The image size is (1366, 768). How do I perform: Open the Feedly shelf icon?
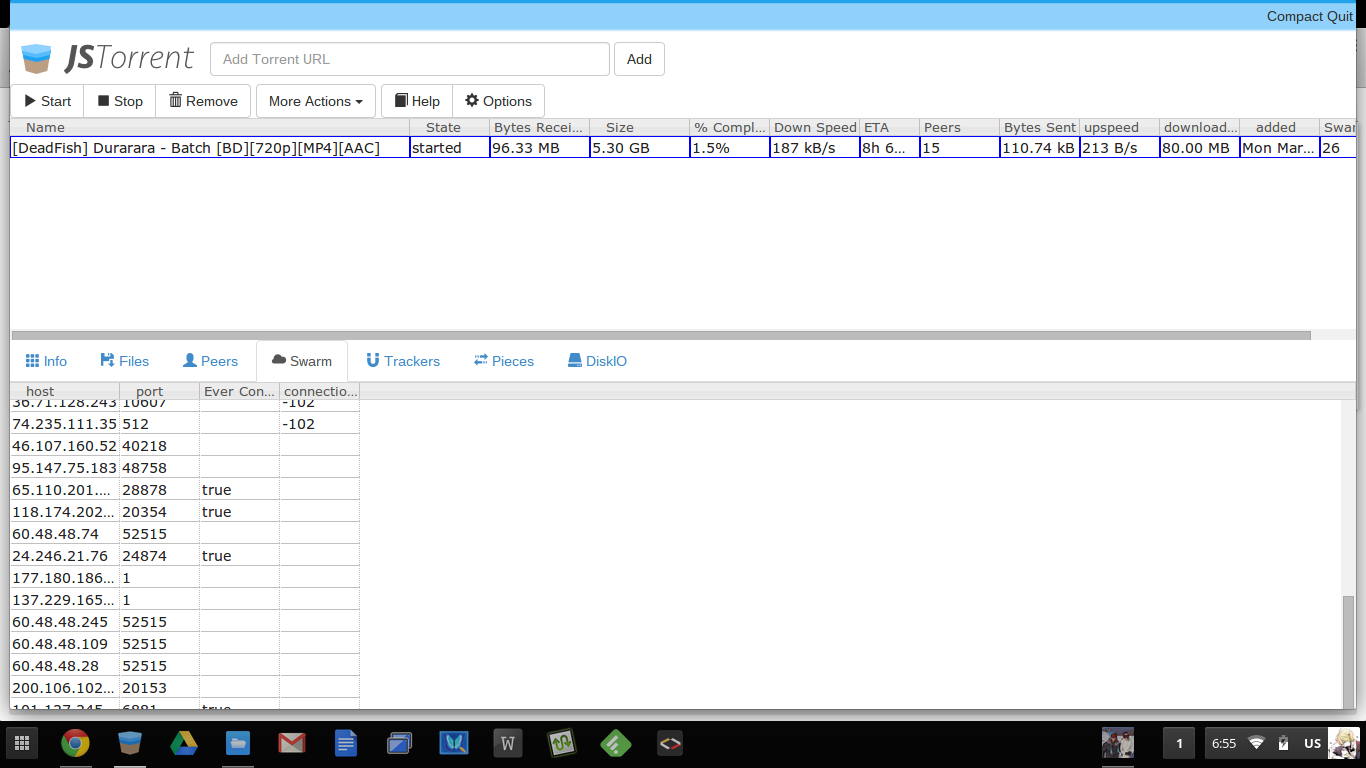616,743
